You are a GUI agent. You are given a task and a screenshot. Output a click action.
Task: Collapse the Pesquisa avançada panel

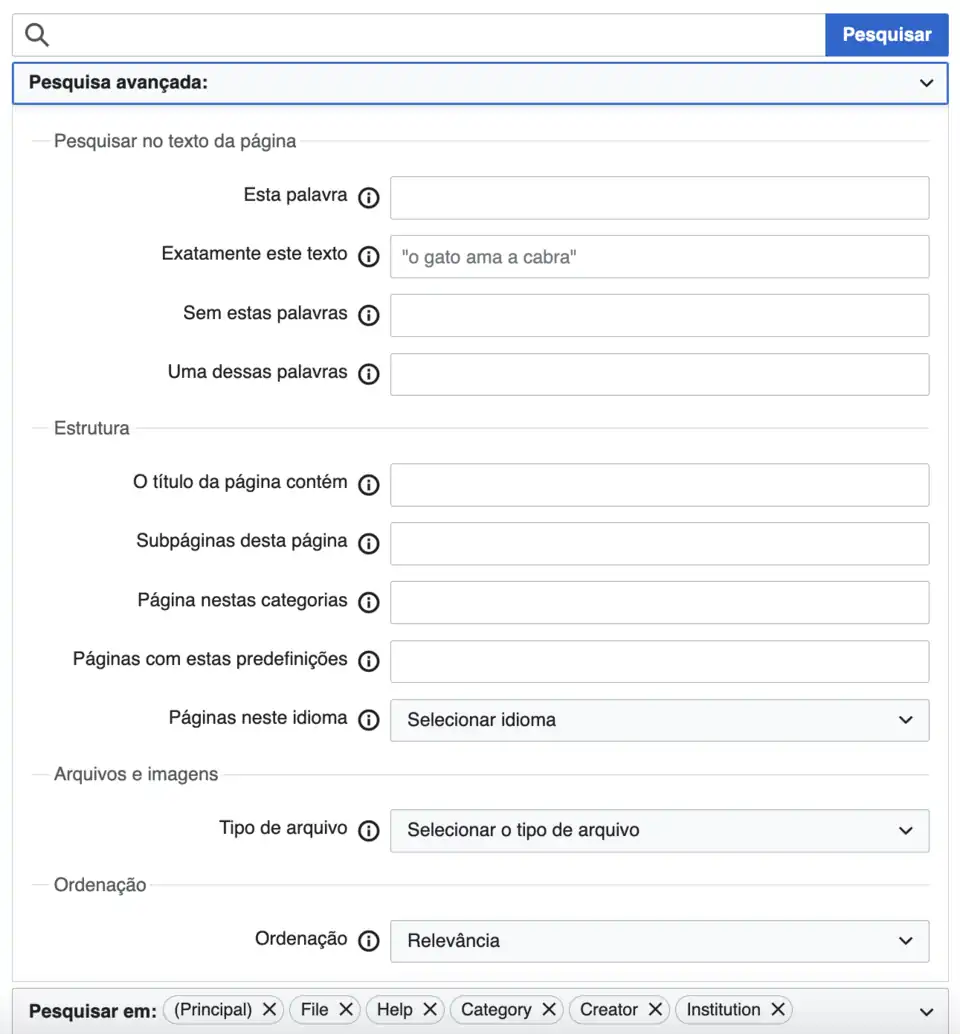pyautogui.click(x=926, y=83)
